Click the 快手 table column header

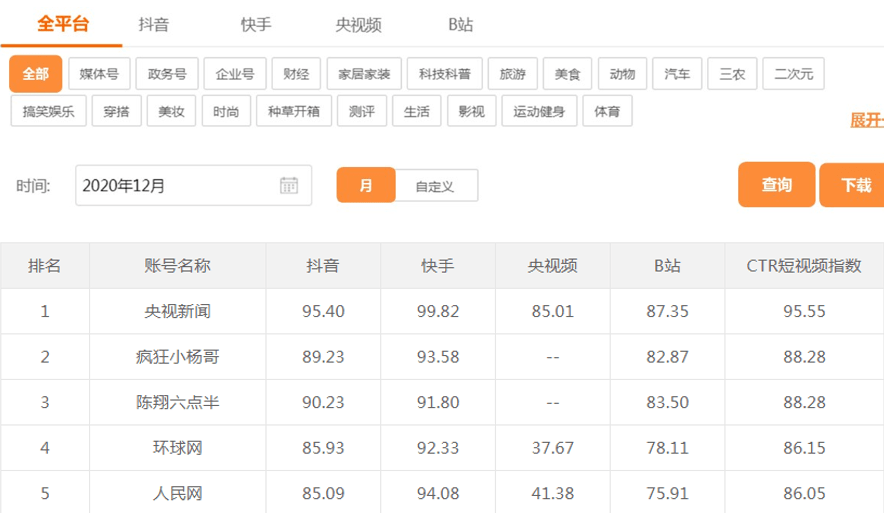[x=438, y=266]
